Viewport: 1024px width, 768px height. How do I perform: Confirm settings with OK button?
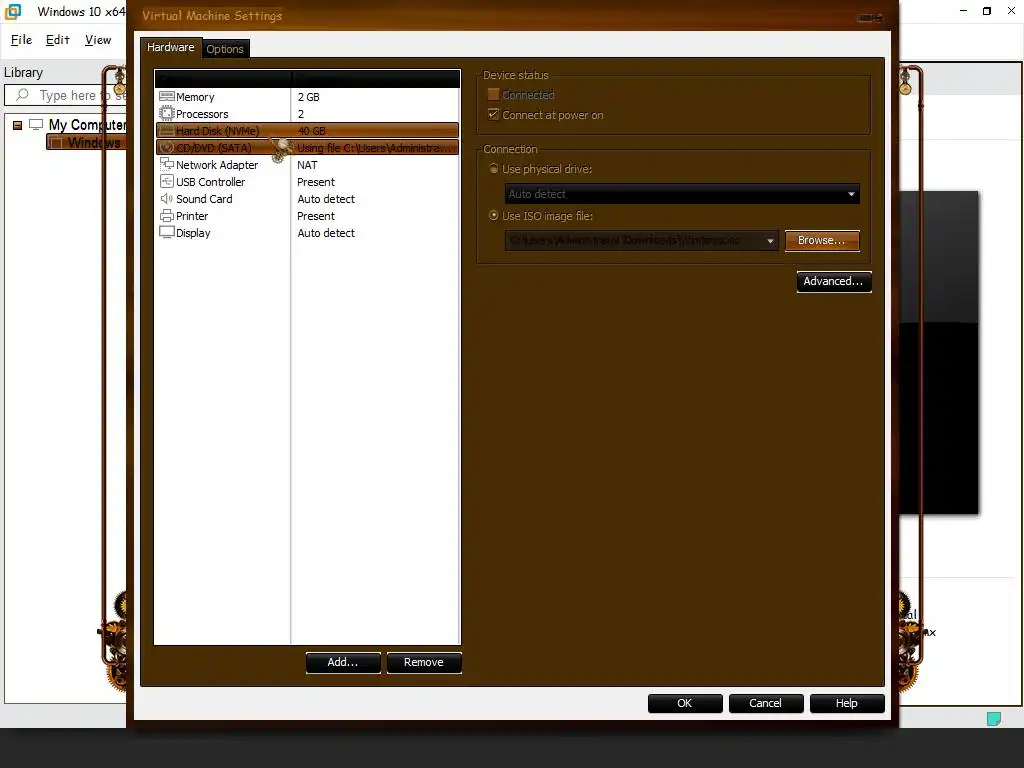pos(684,703)
